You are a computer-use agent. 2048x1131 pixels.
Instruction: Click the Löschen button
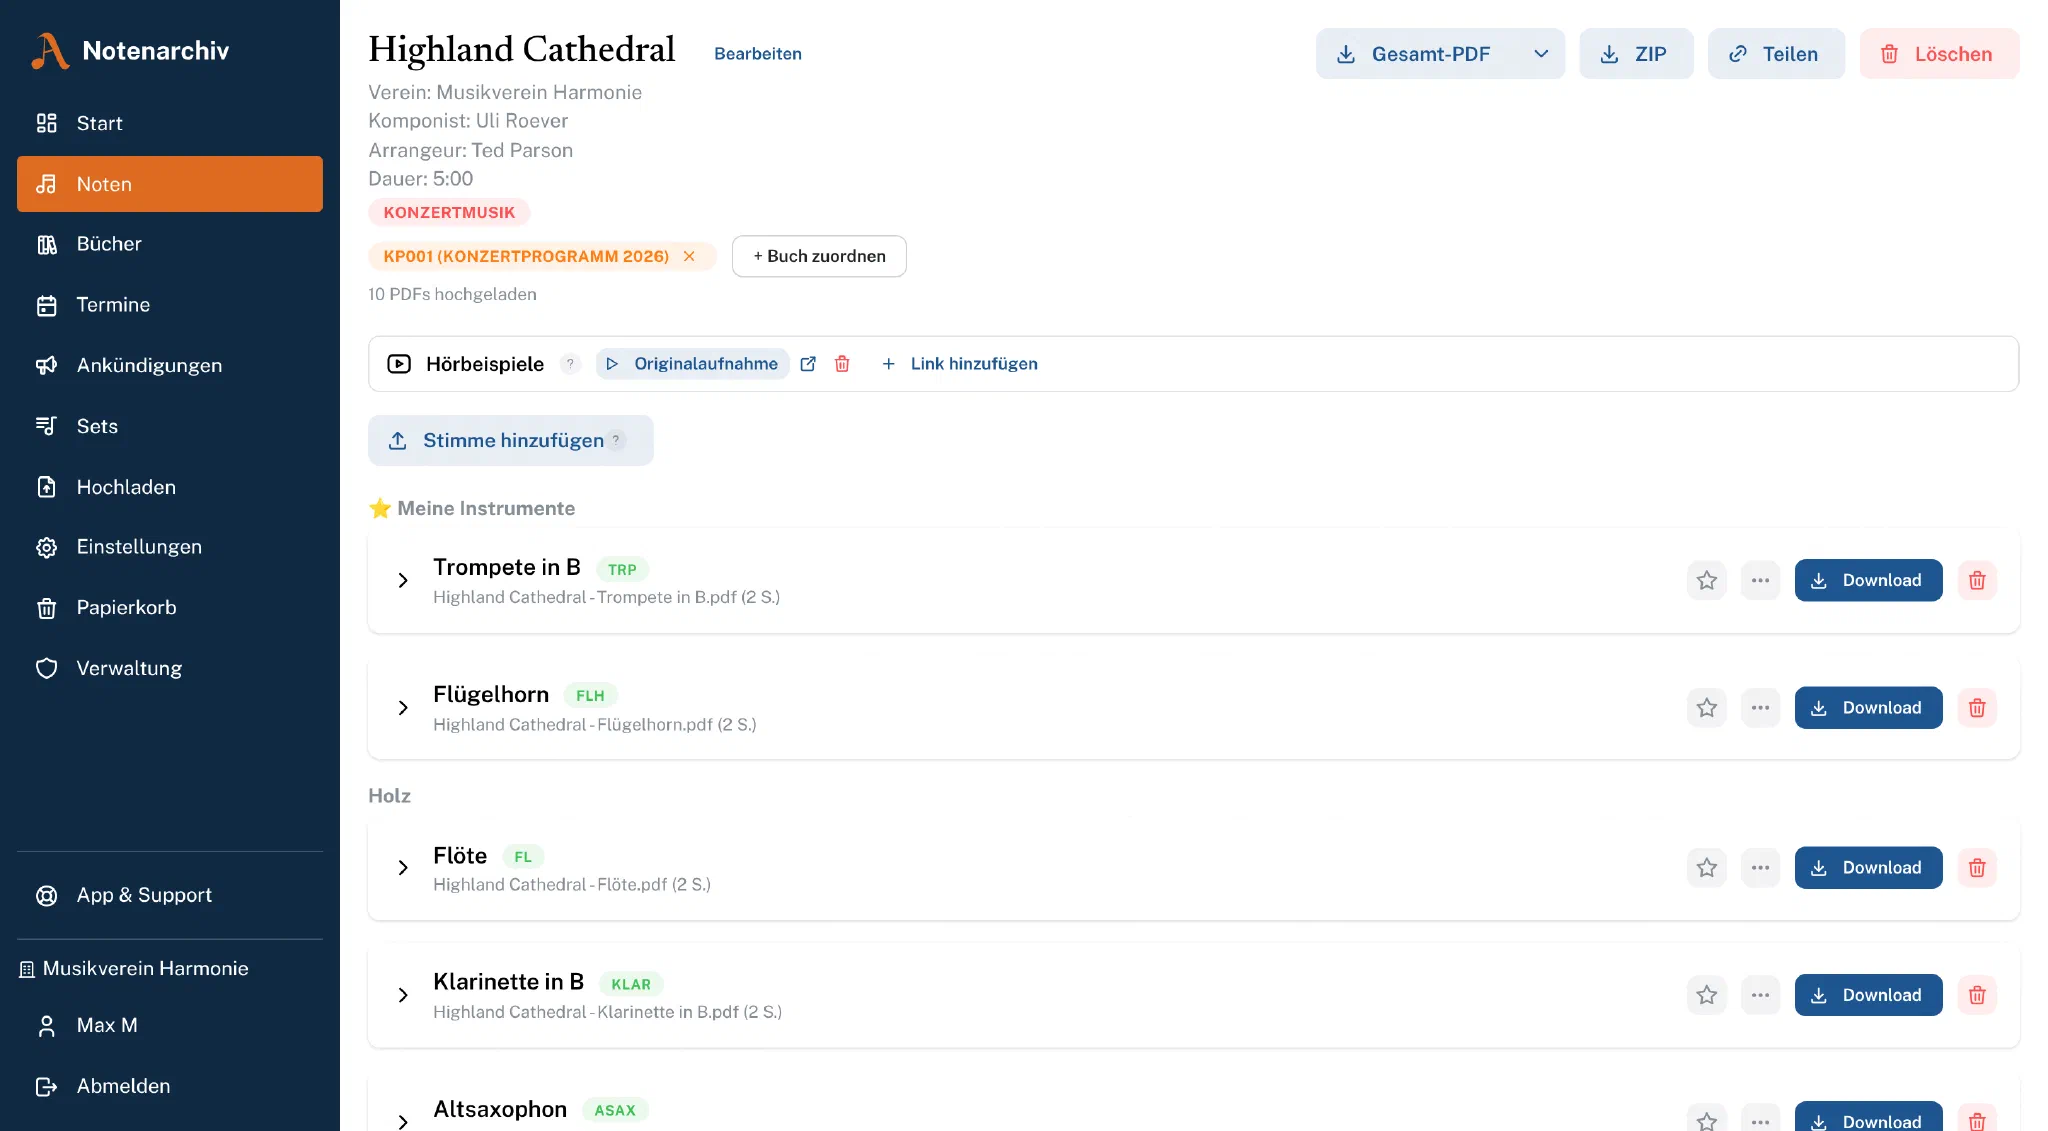point(1939,54)
